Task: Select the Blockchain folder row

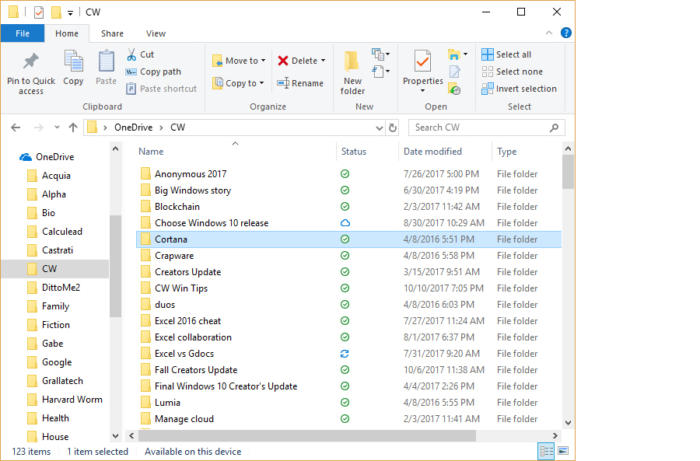Action: click(348, 206)
